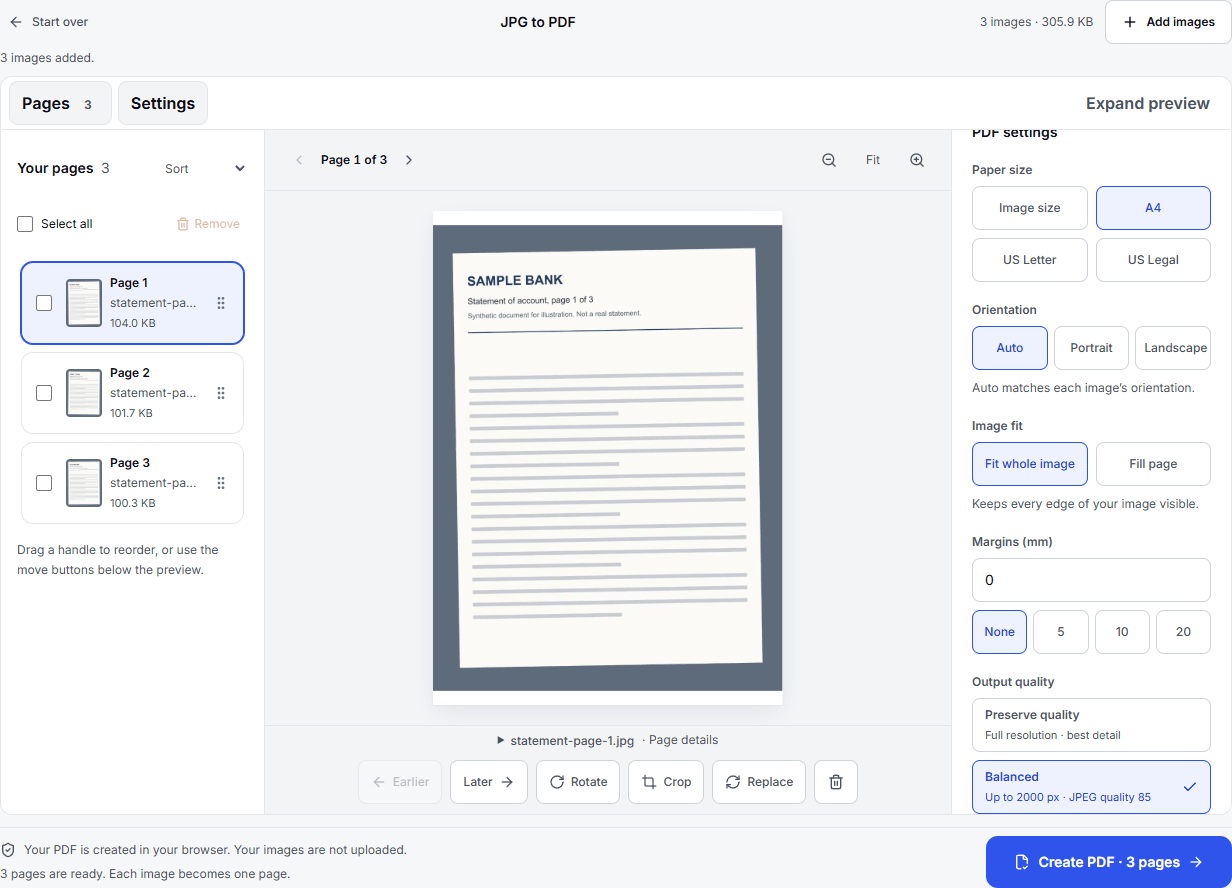Tick the checkbox for Page 2

point(44,393)
